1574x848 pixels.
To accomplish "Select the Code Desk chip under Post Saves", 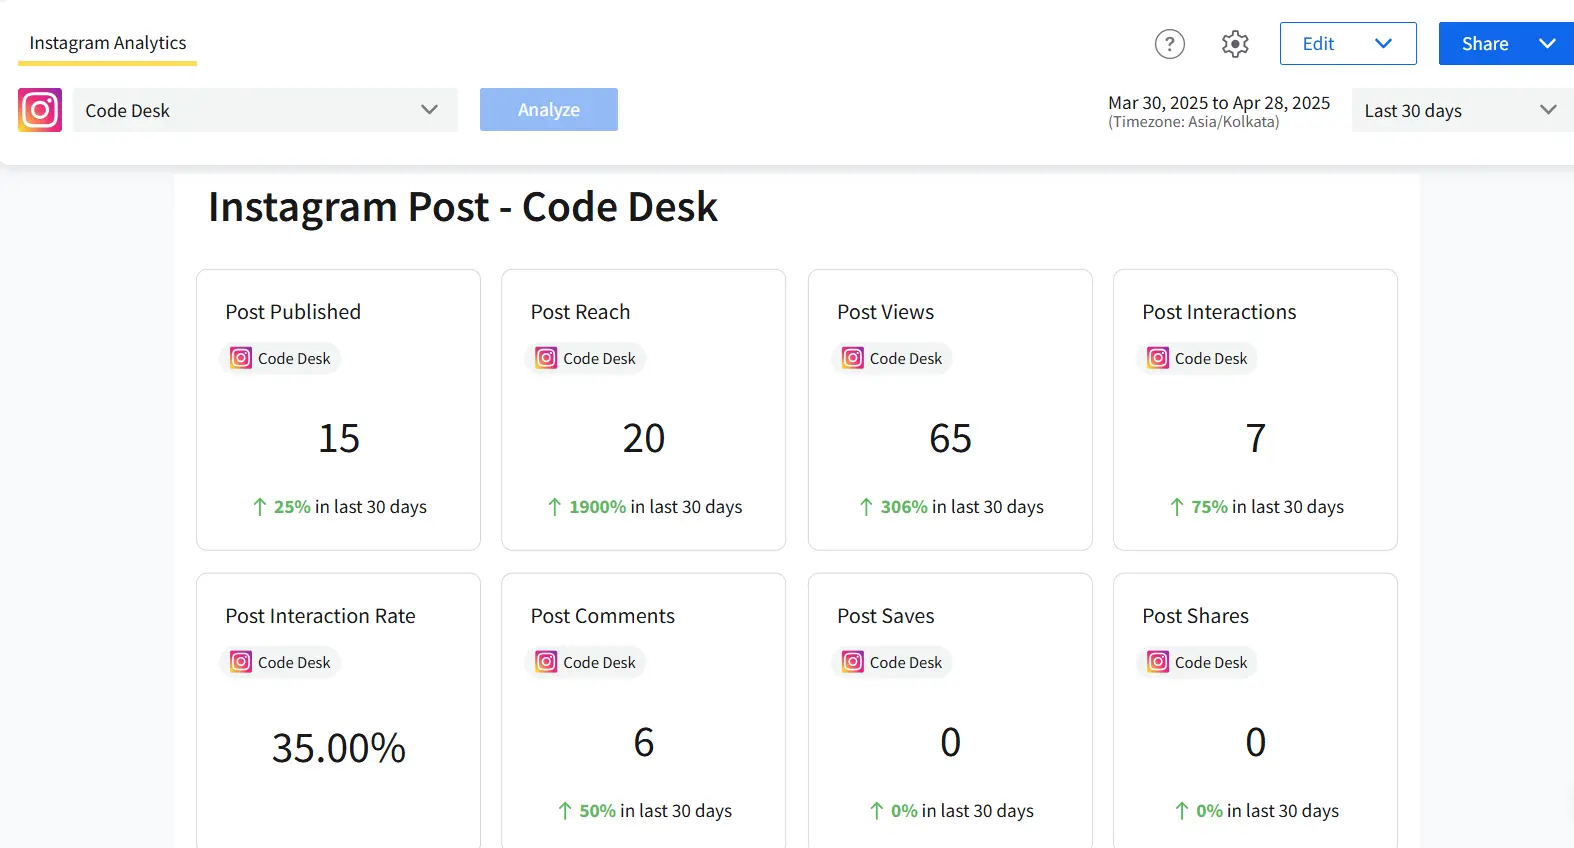I will pyautogui.click(x=892, y=662).
